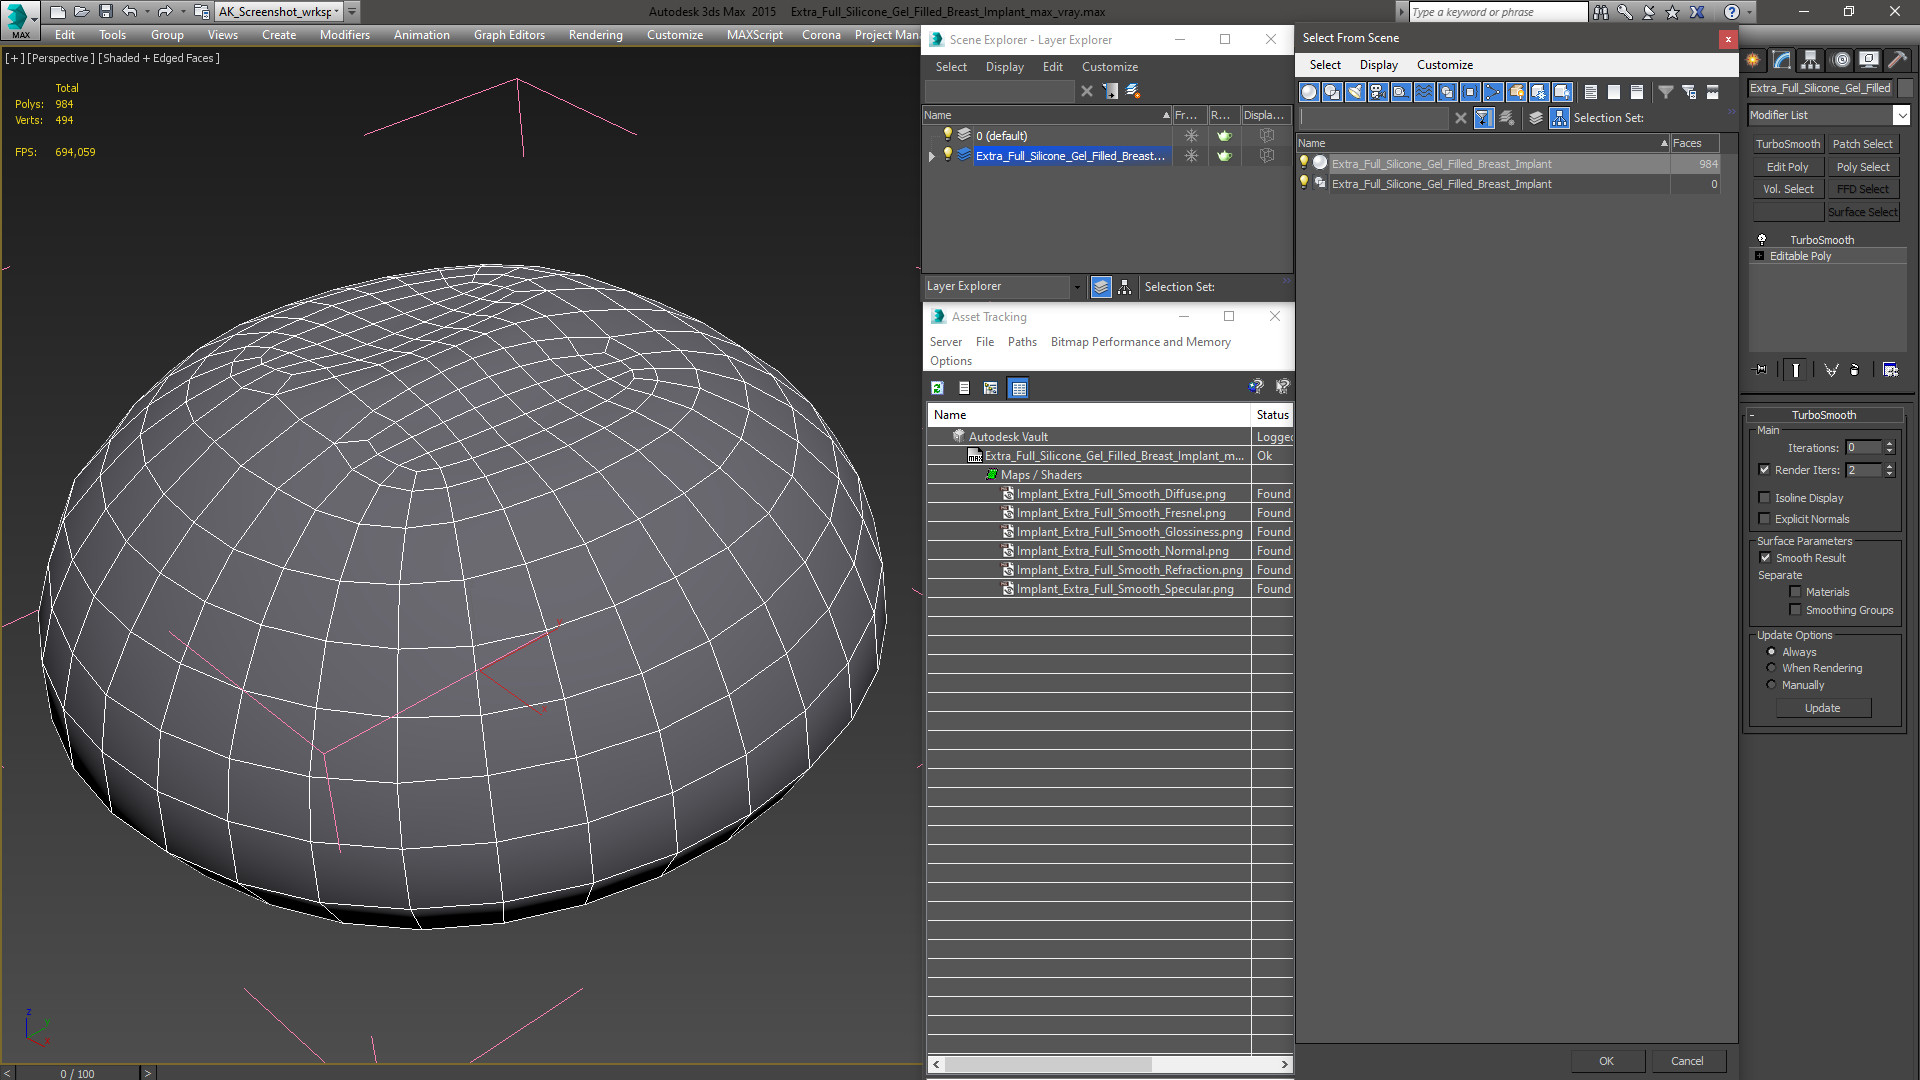
Task: Click the pin stack icon below modifier stack
Action: coord(1761,370)
